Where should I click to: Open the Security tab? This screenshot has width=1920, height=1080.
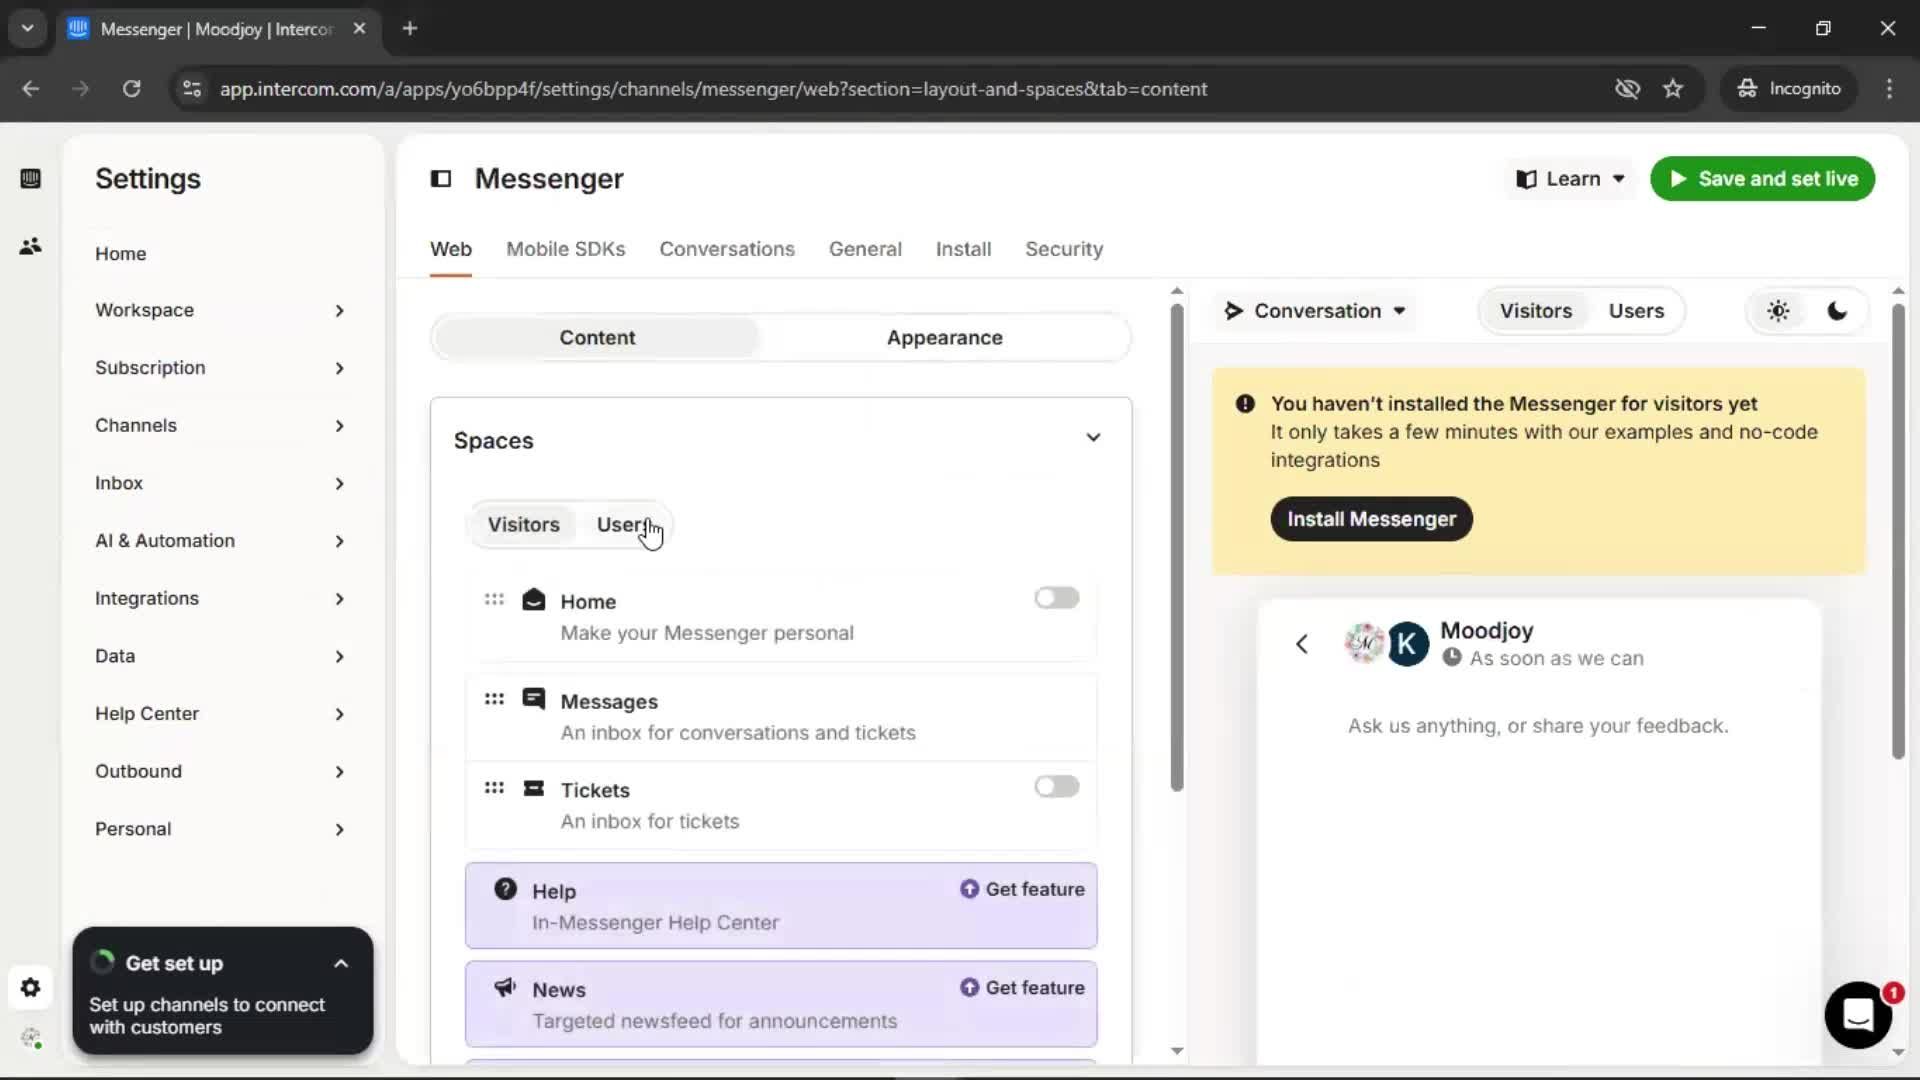(1064, 249)
